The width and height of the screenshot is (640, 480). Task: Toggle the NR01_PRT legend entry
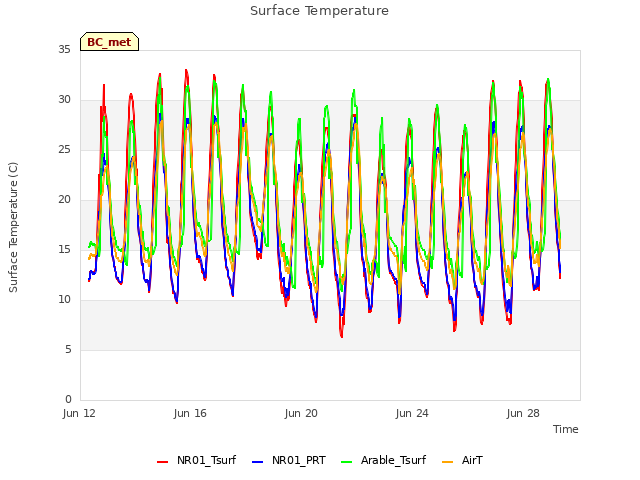(289, 460)
